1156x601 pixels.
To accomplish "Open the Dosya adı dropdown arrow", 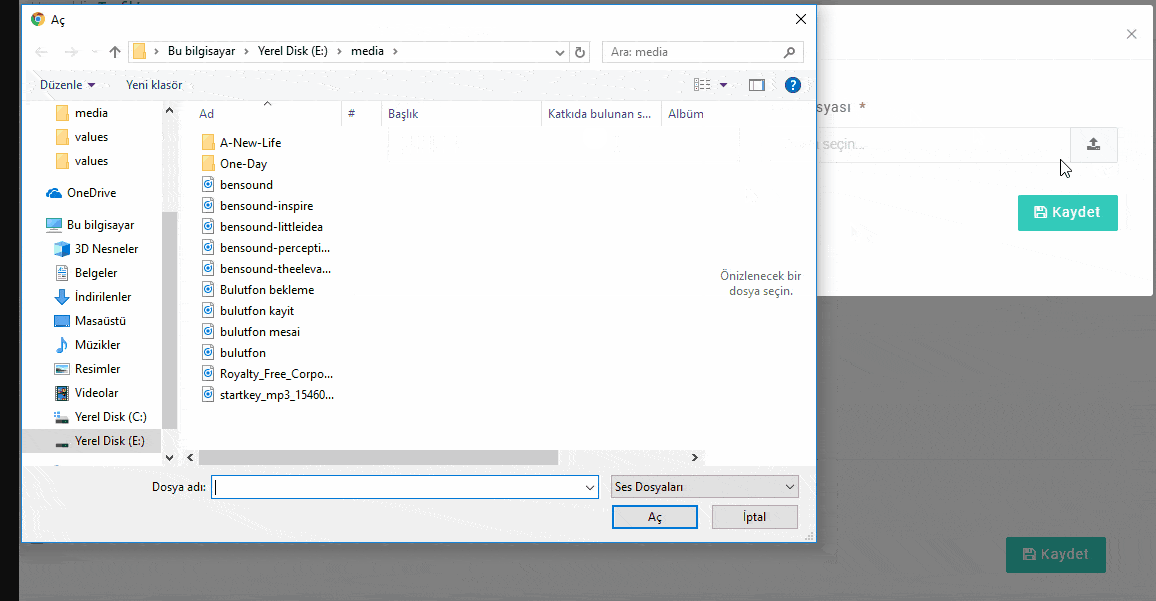I will (590, 487).
